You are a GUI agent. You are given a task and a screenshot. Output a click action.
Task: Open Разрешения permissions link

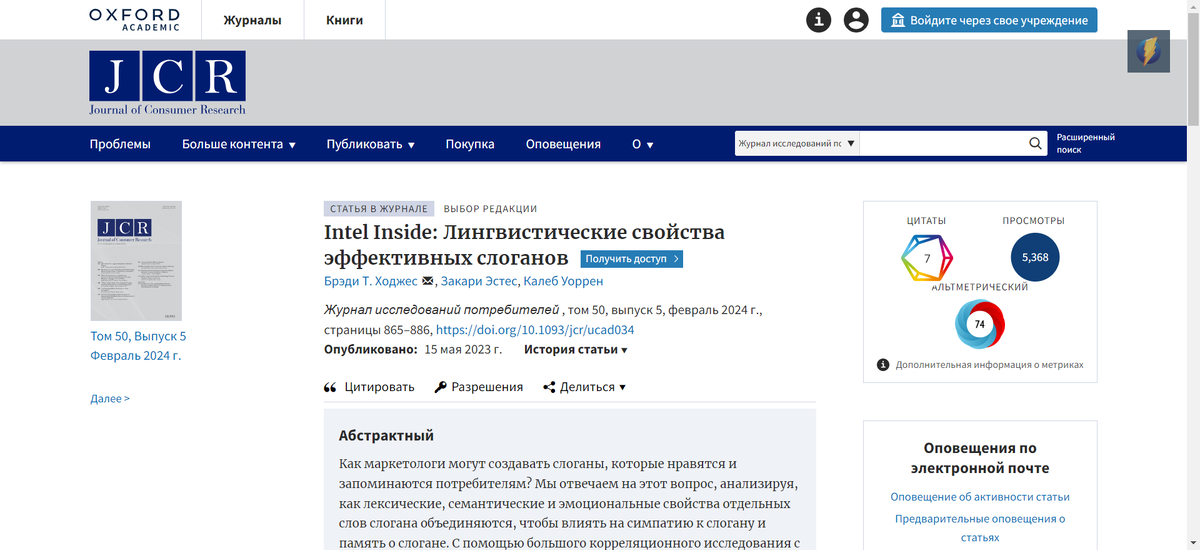479,387
